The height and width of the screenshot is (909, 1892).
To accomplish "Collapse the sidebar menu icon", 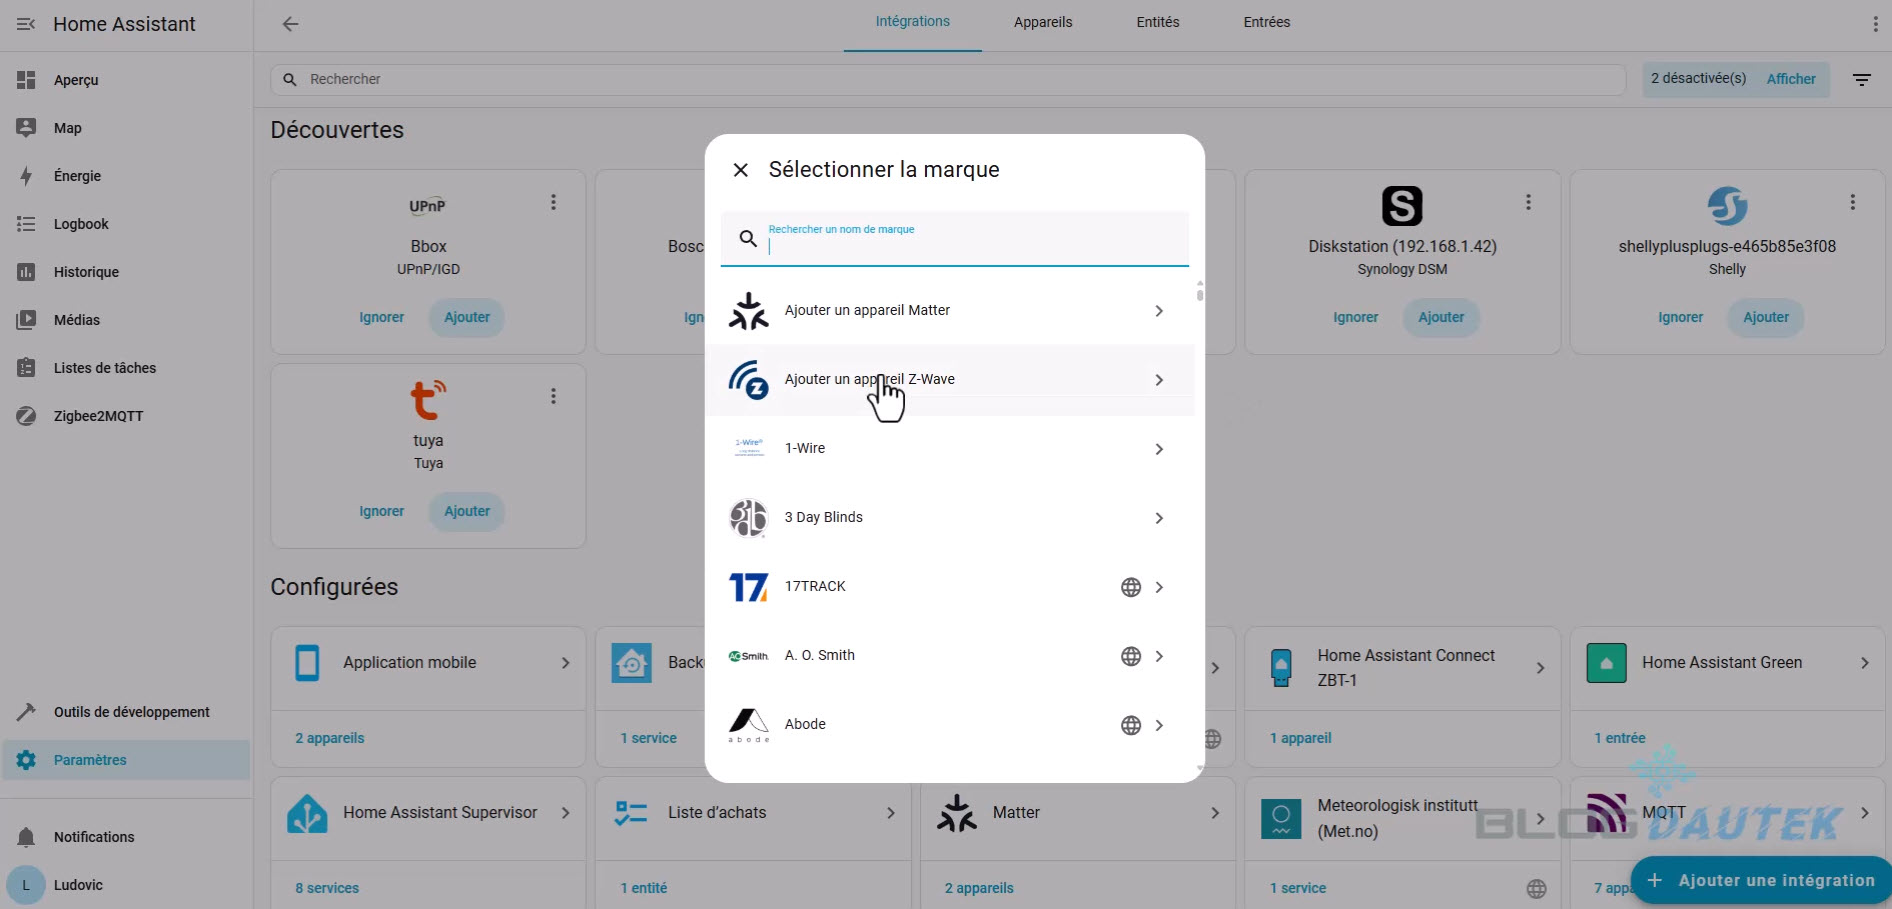I will click(26, 24).
